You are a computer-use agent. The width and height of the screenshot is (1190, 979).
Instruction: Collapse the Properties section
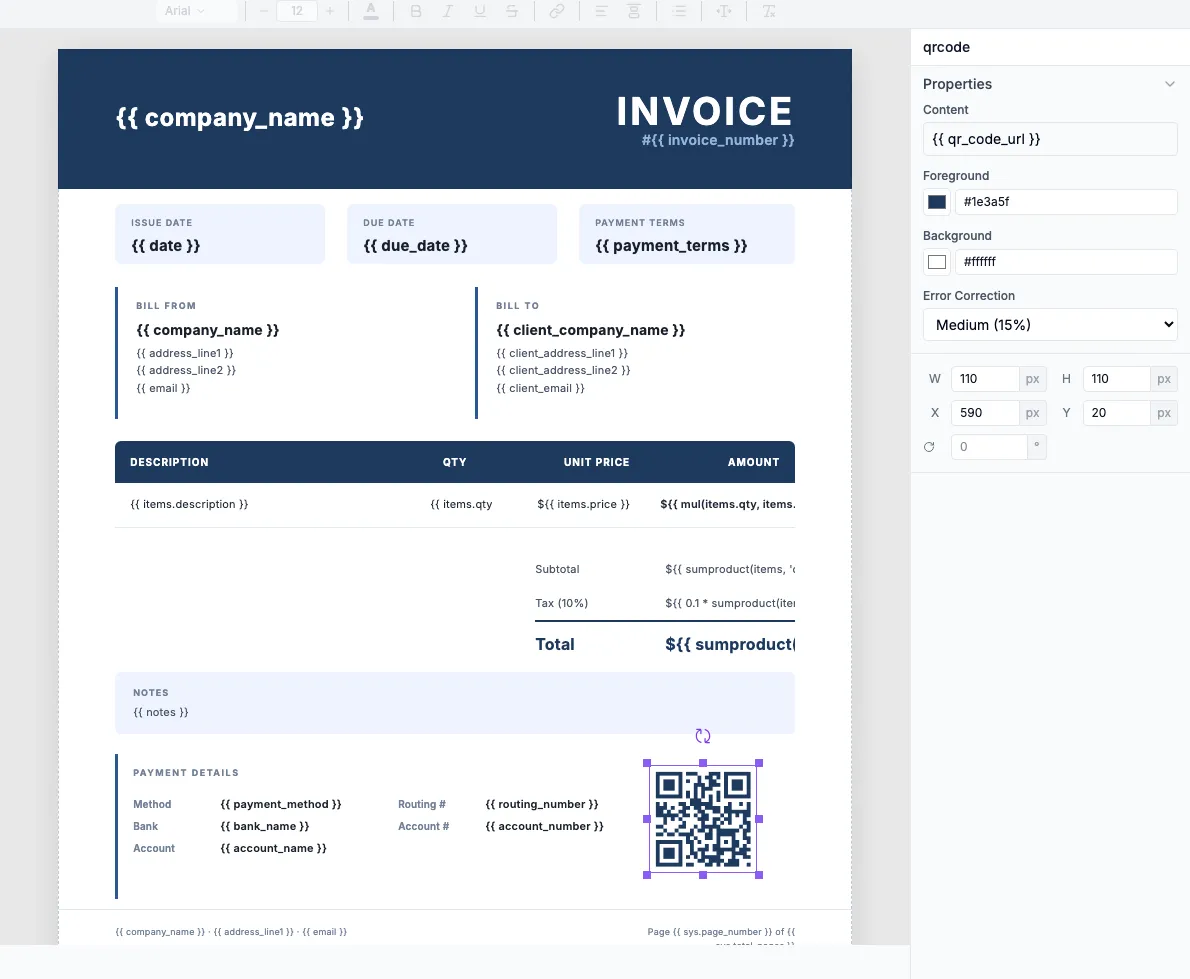pos(1169,84)
